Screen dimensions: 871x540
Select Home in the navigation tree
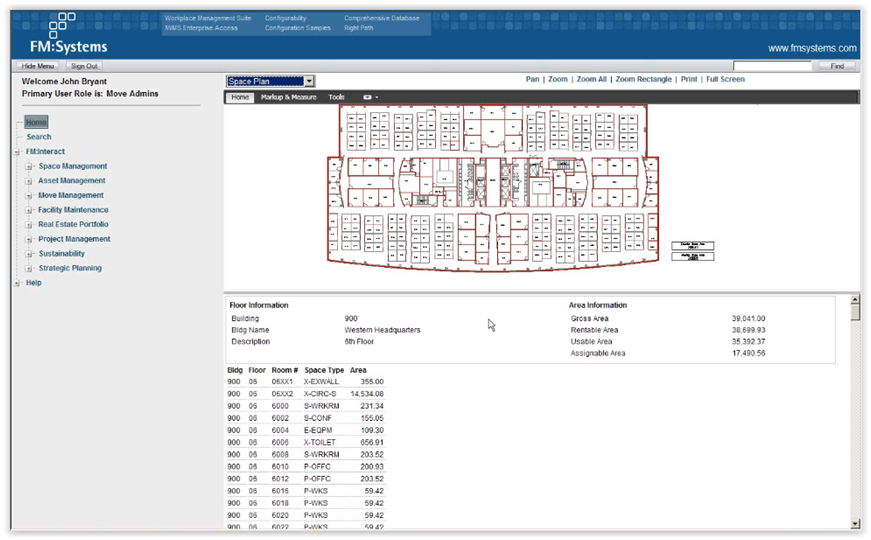(36, 122)
